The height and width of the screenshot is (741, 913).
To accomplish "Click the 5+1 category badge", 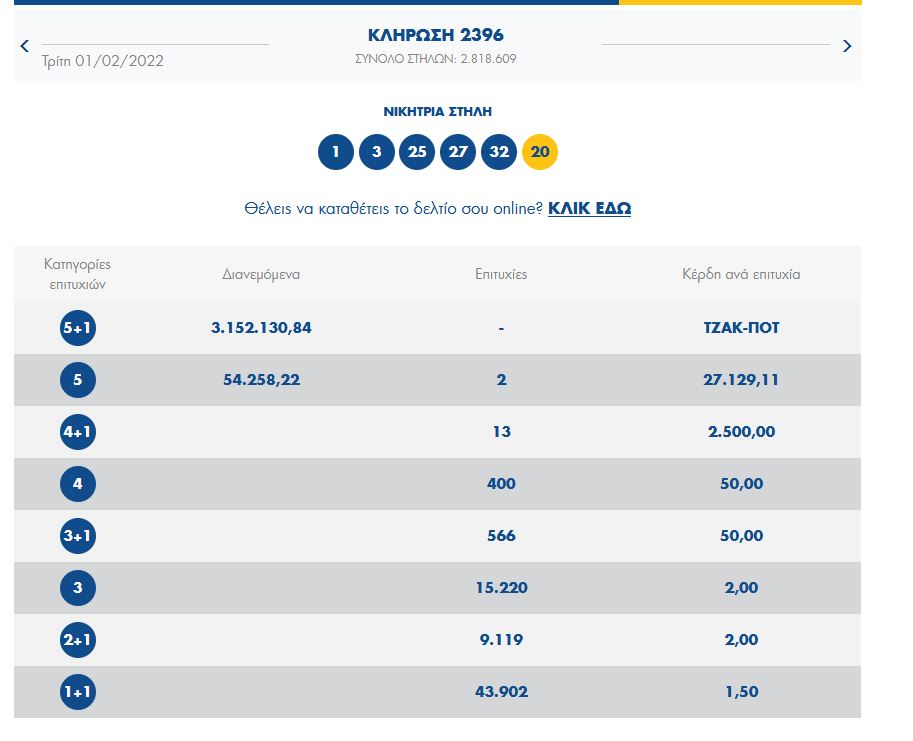I will click(78, 328).
